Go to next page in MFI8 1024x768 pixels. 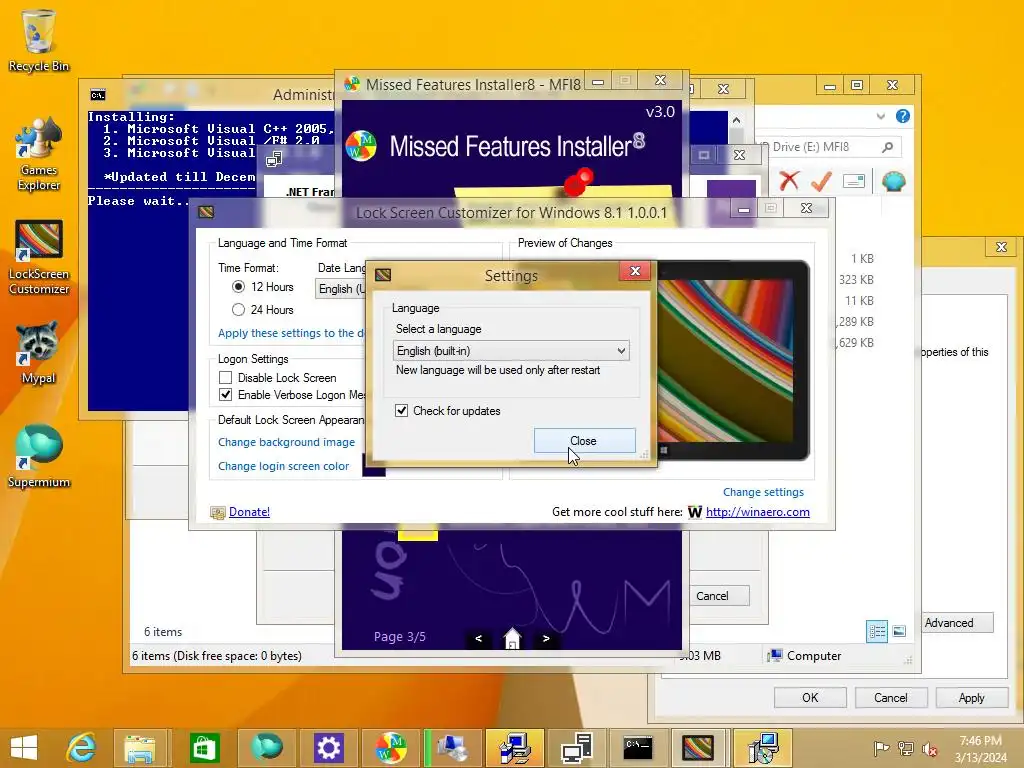coord(546,638)
